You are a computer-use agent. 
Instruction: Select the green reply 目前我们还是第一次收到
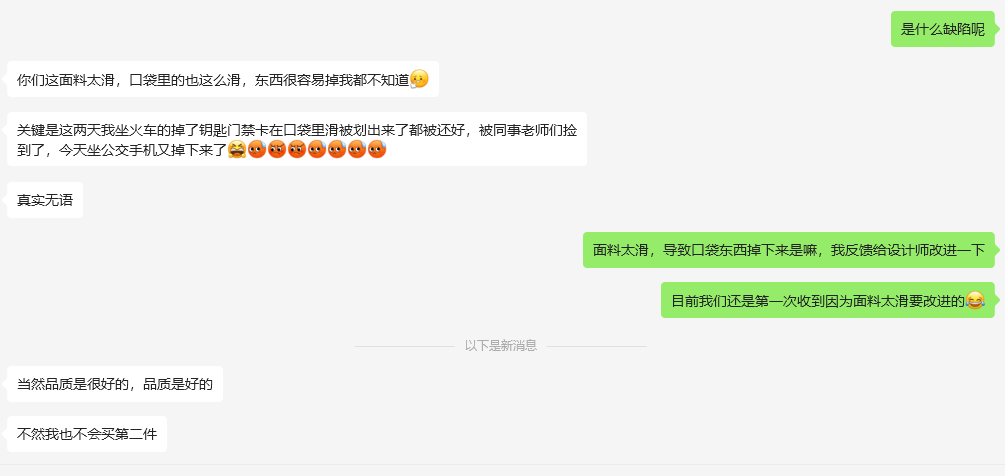coord(827,300)
